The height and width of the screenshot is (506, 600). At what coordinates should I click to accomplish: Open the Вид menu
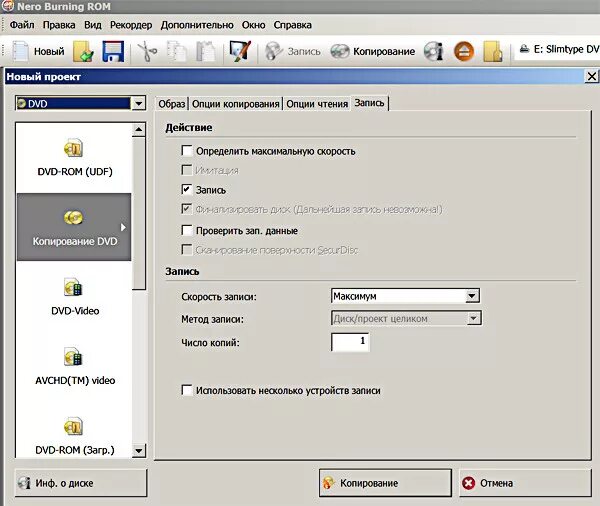[93, 25]
